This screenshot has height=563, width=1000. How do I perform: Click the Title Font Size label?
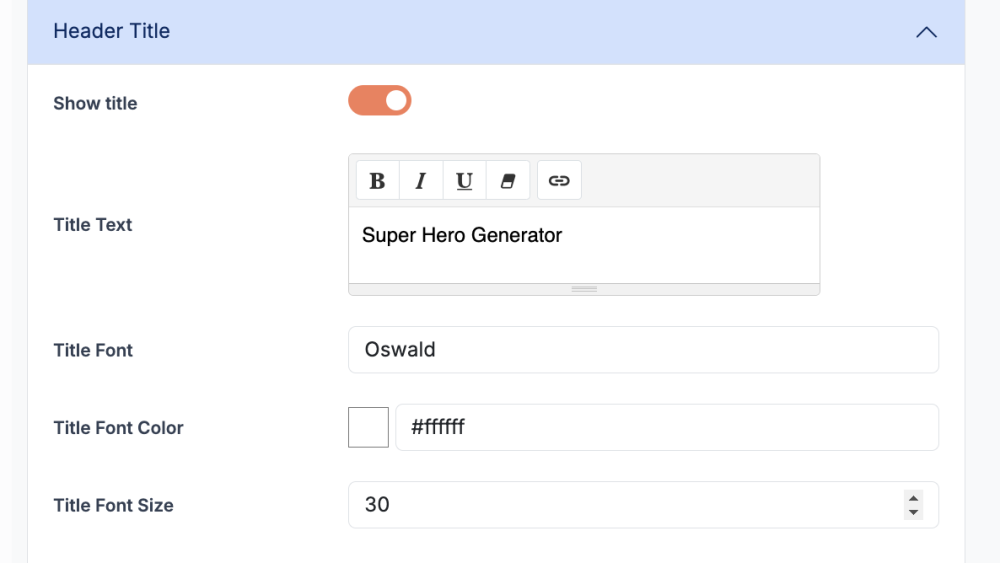[113, 506]
